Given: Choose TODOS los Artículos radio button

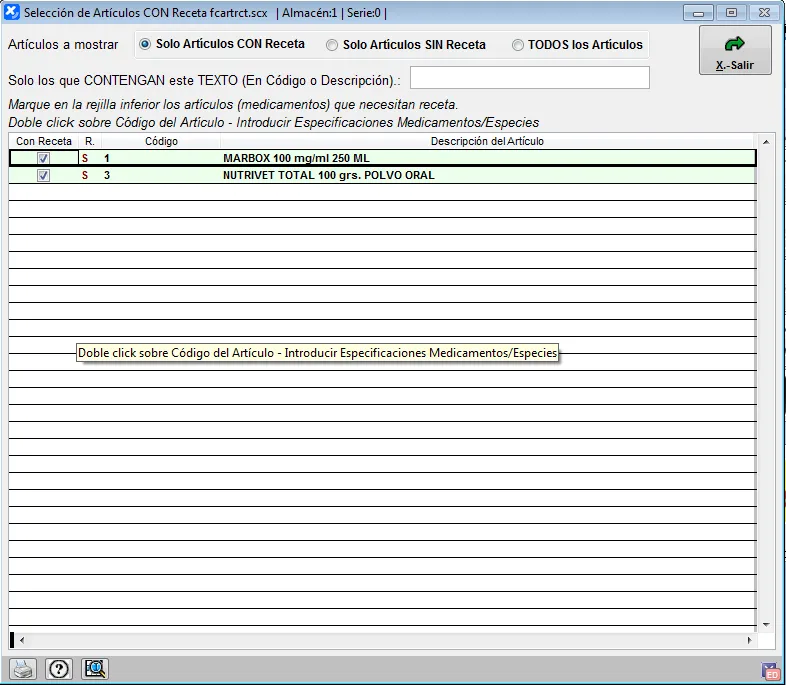Looking at the screenshot, I should pyautogui.click(x=518, y=45).
